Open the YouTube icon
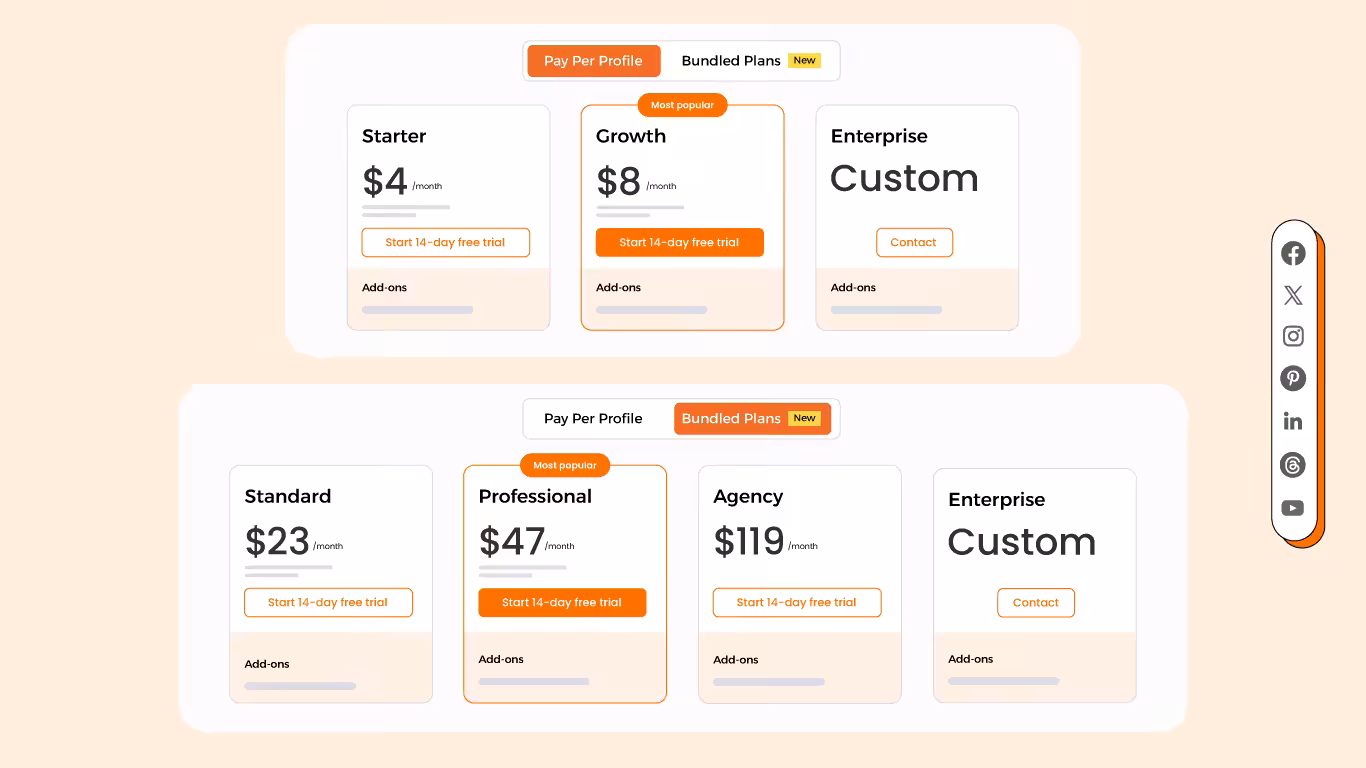 [1293, 508]
